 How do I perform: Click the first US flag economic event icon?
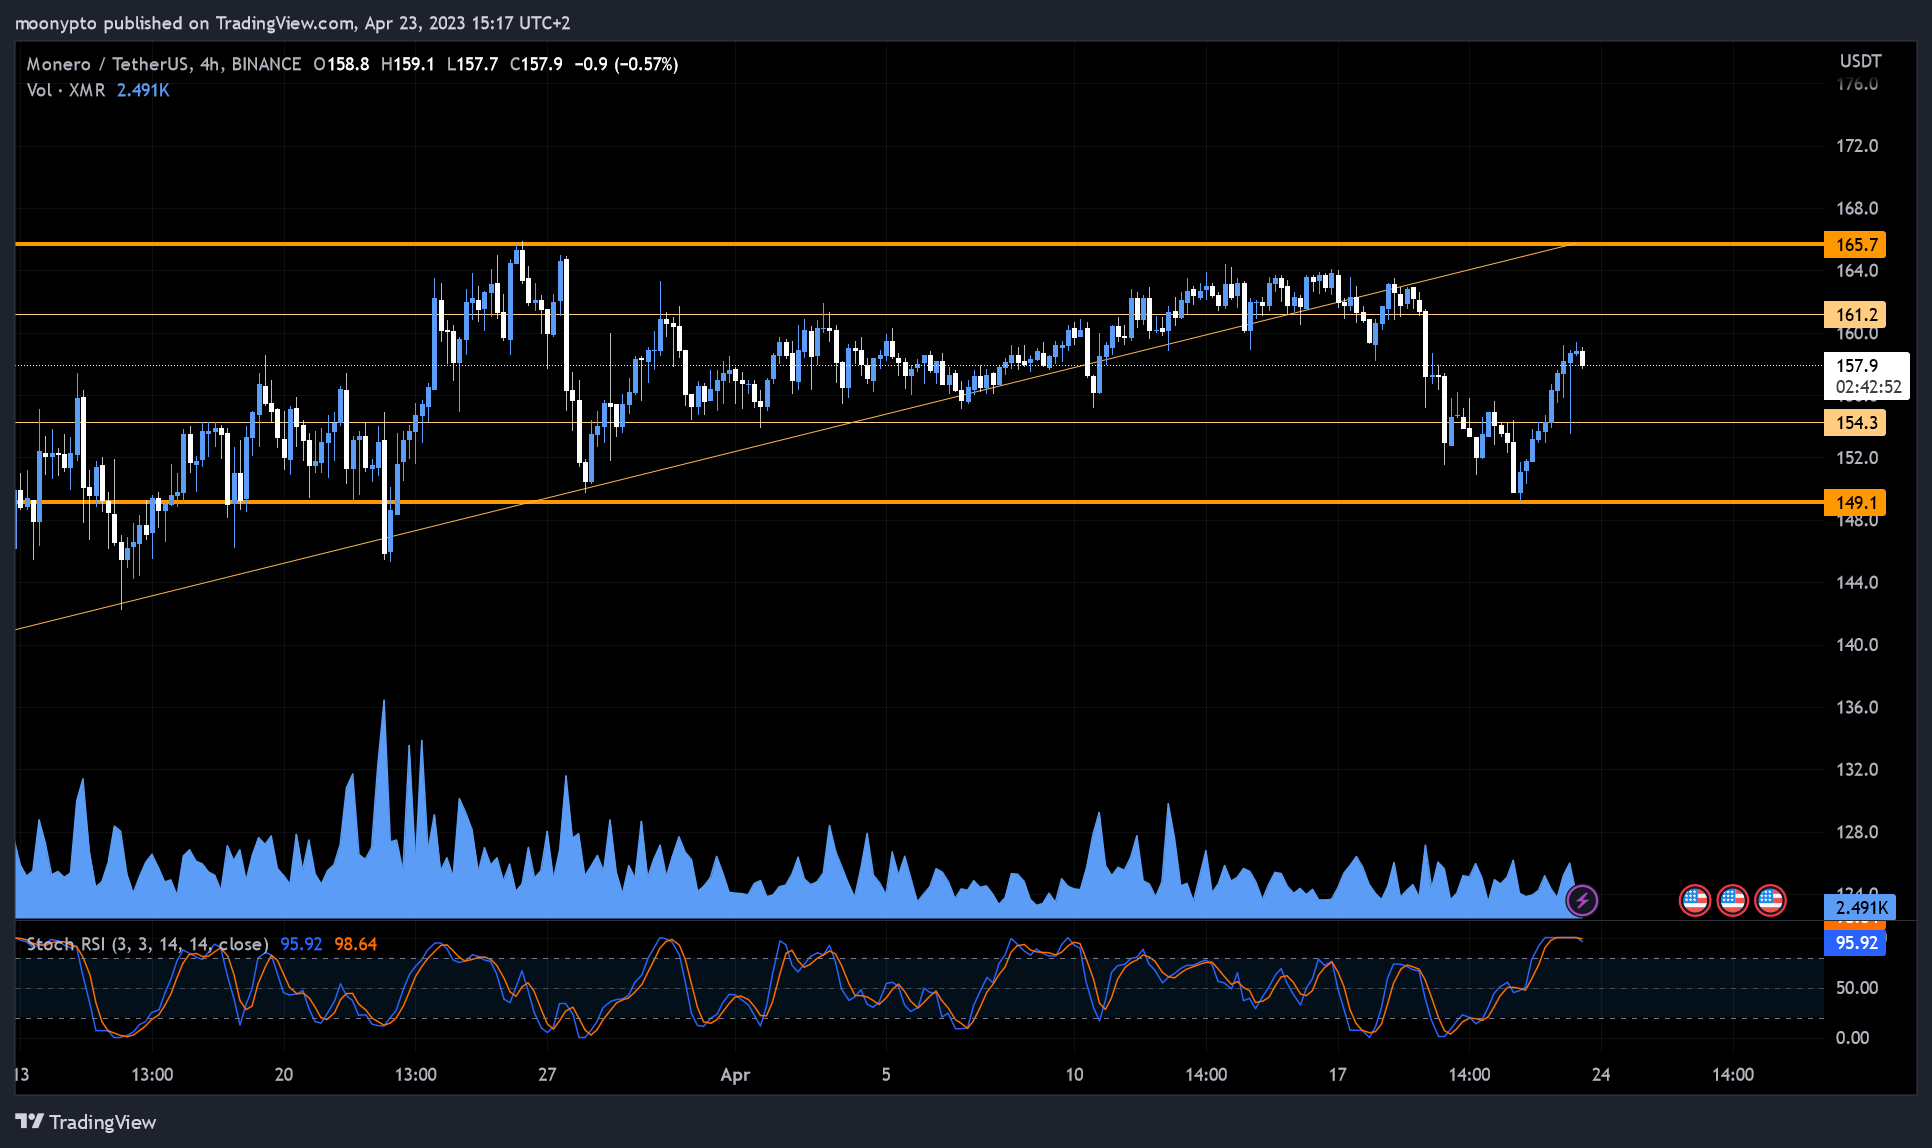click(1695, 901)
